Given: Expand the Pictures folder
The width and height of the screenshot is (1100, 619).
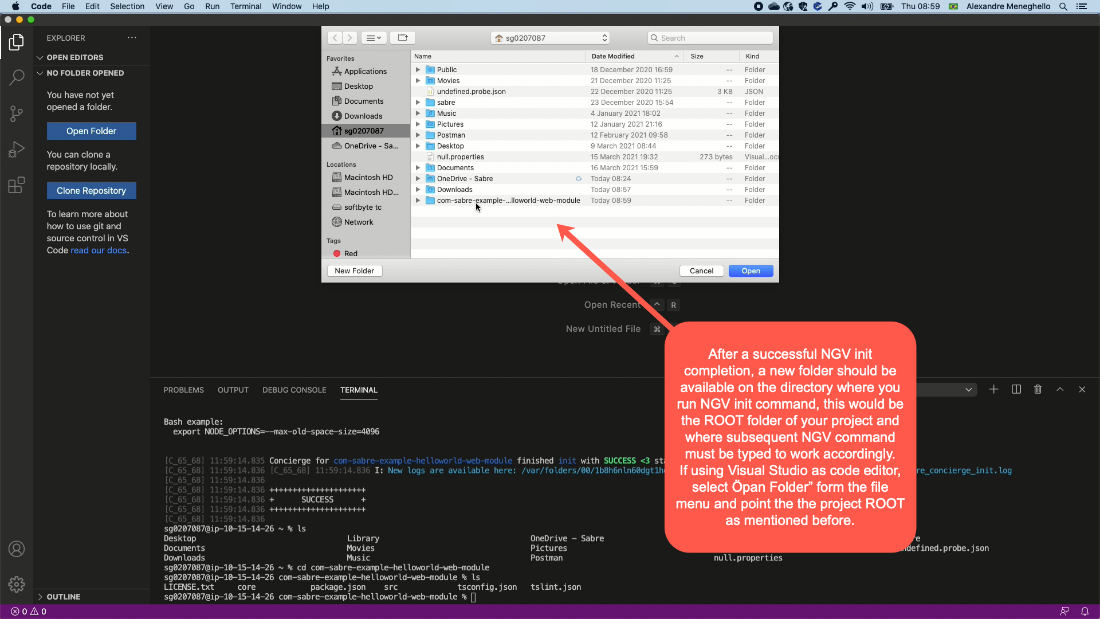Looking at the screenshot, I should coord(418,124).
